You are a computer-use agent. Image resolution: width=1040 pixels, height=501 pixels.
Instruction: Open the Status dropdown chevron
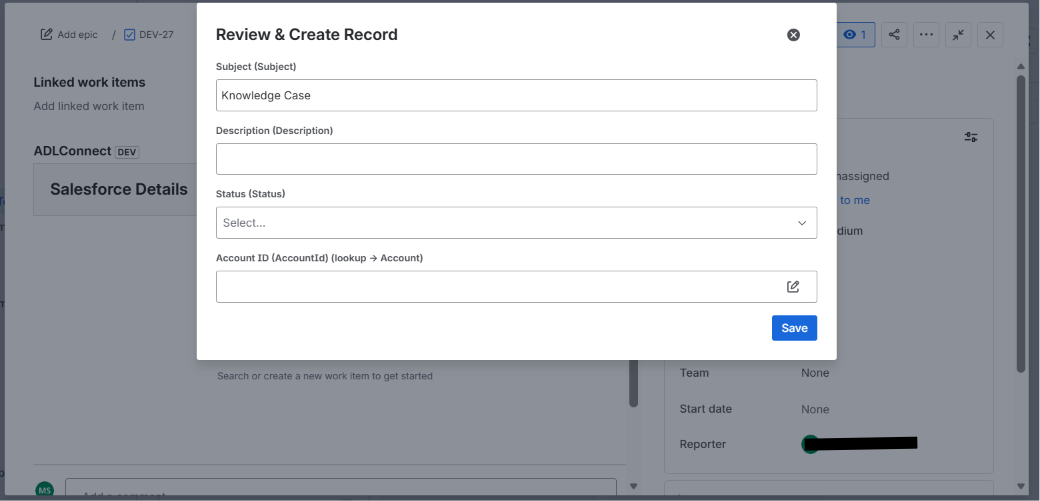click(802, 223)
